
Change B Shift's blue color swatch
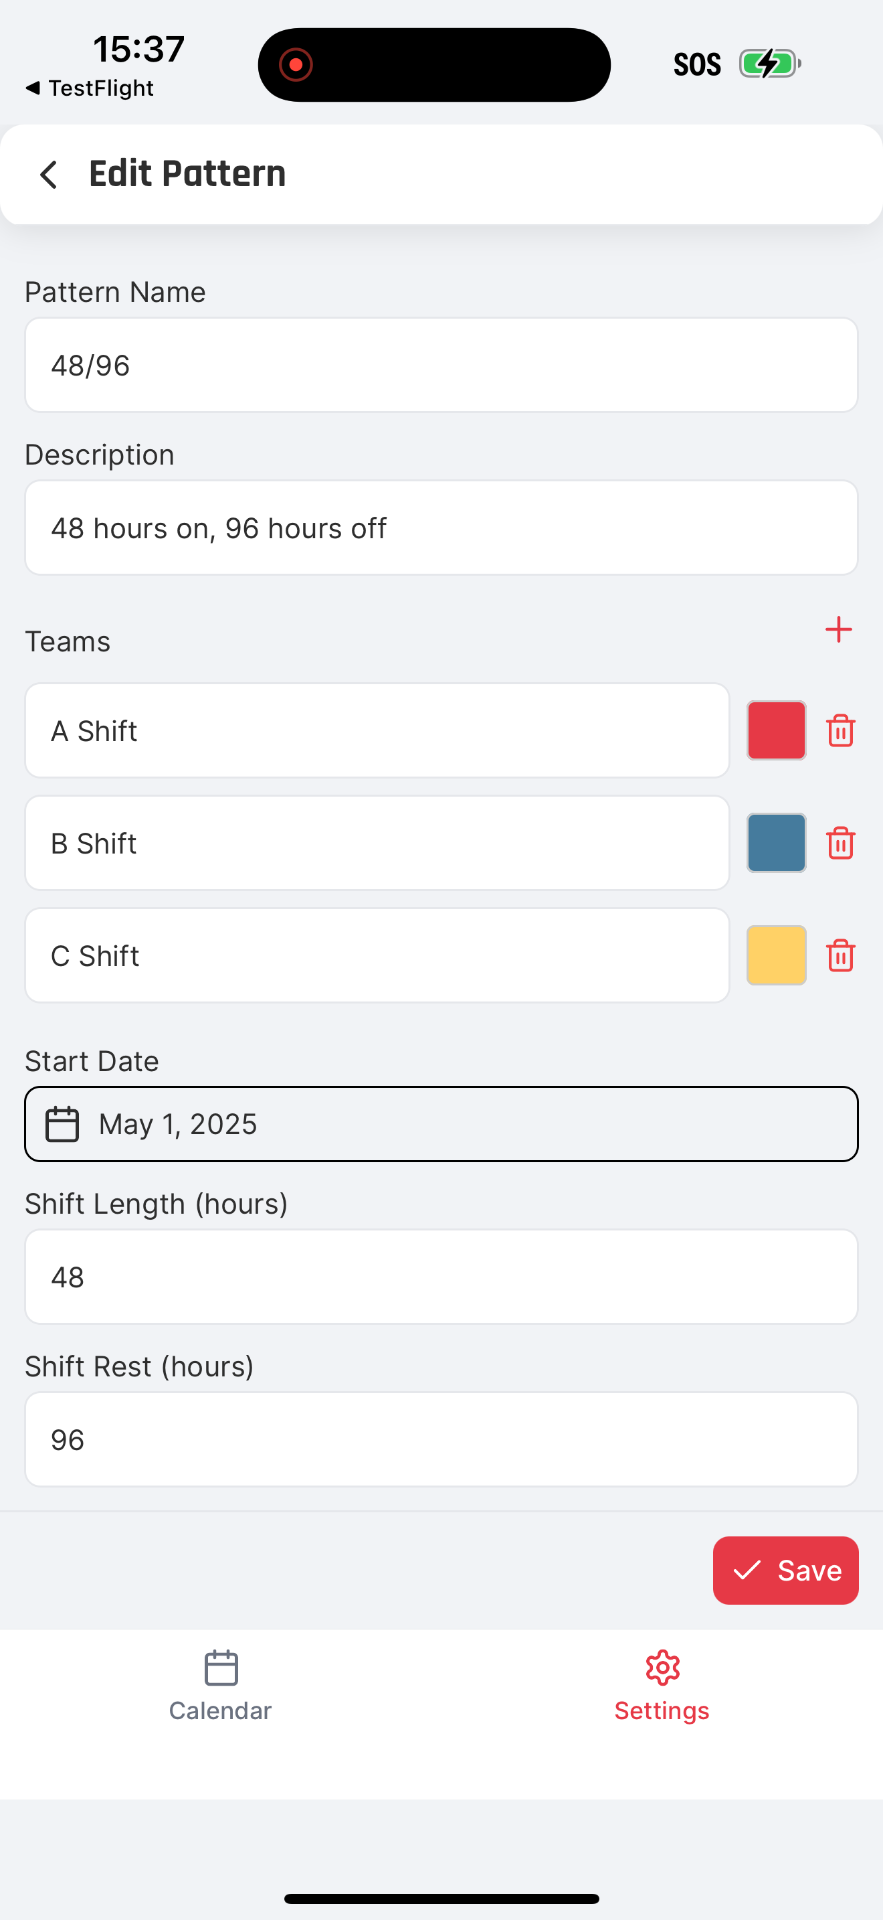click(x=776, y=843)
